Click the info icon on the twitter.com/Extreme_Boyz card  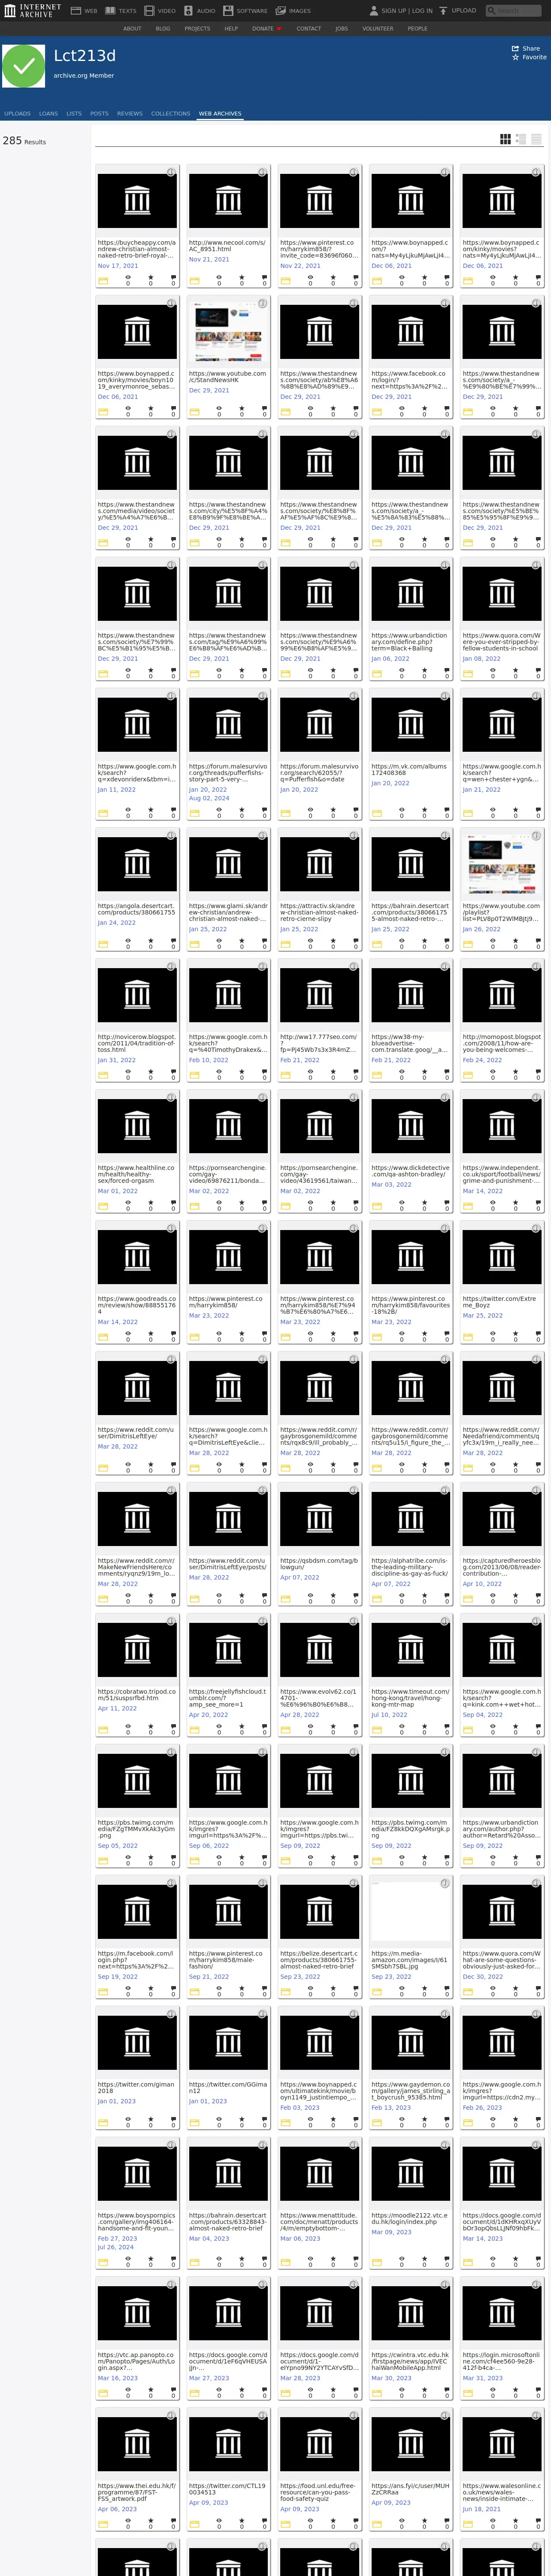(x=536, y=1228)
